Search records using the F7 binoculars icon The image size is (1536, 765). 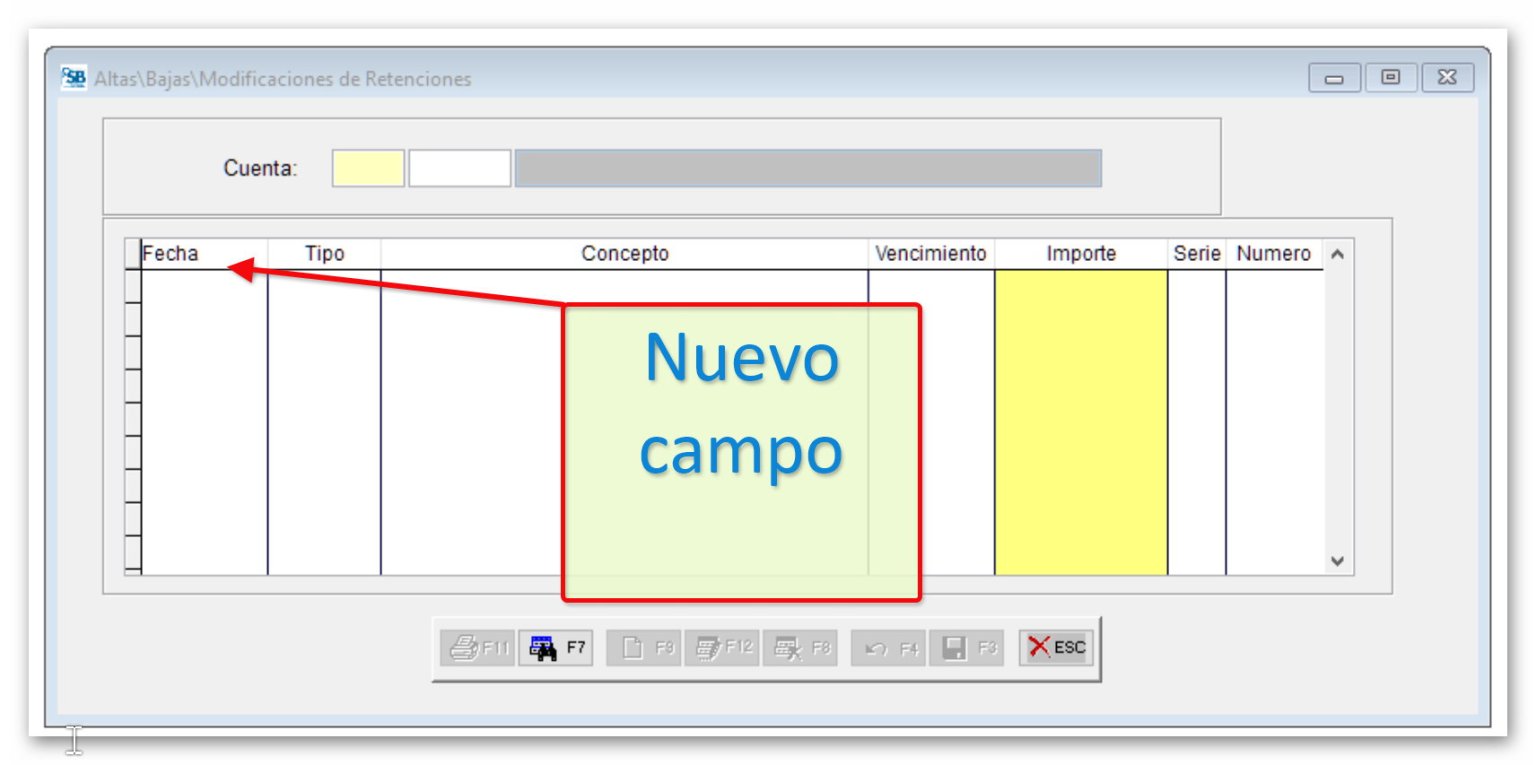pyautogui.click(x=556, y=647)
